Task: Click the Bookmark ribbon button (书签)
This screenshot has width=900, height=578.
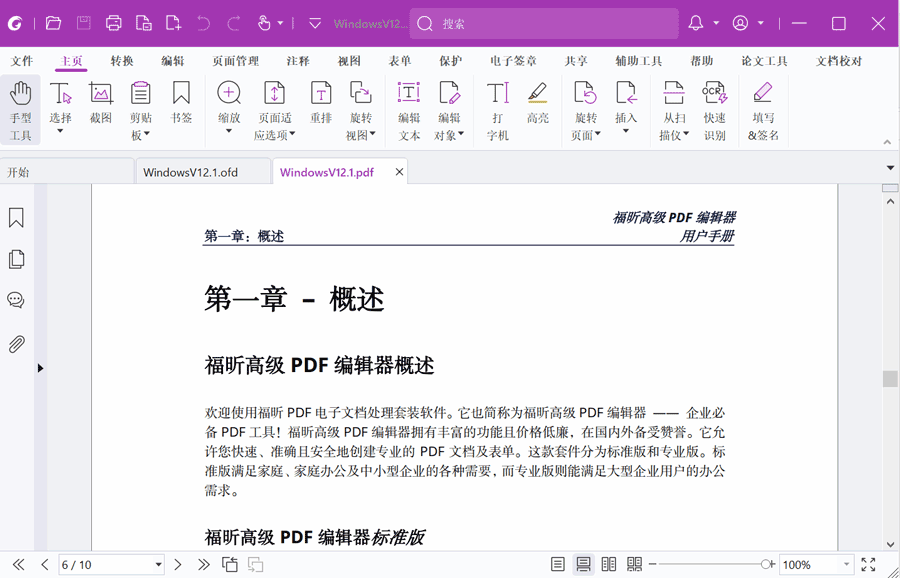Action: [x=181, y=103]
